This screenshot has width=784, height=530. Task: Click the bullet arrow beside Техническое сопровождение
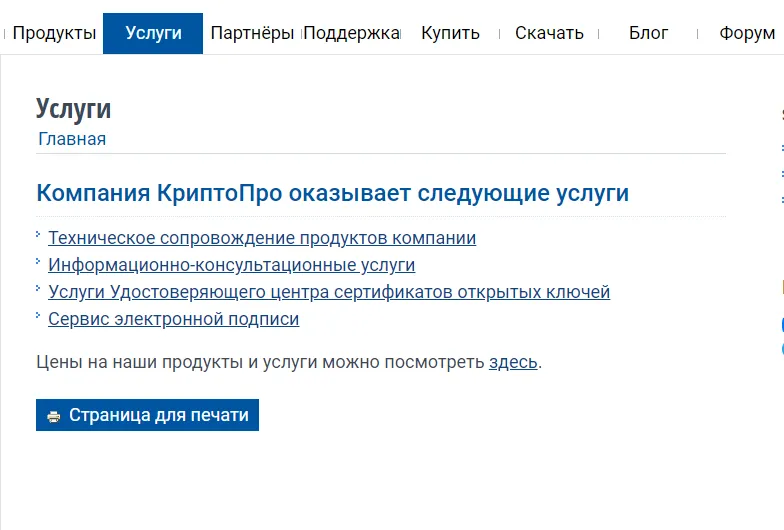[39, 235]
